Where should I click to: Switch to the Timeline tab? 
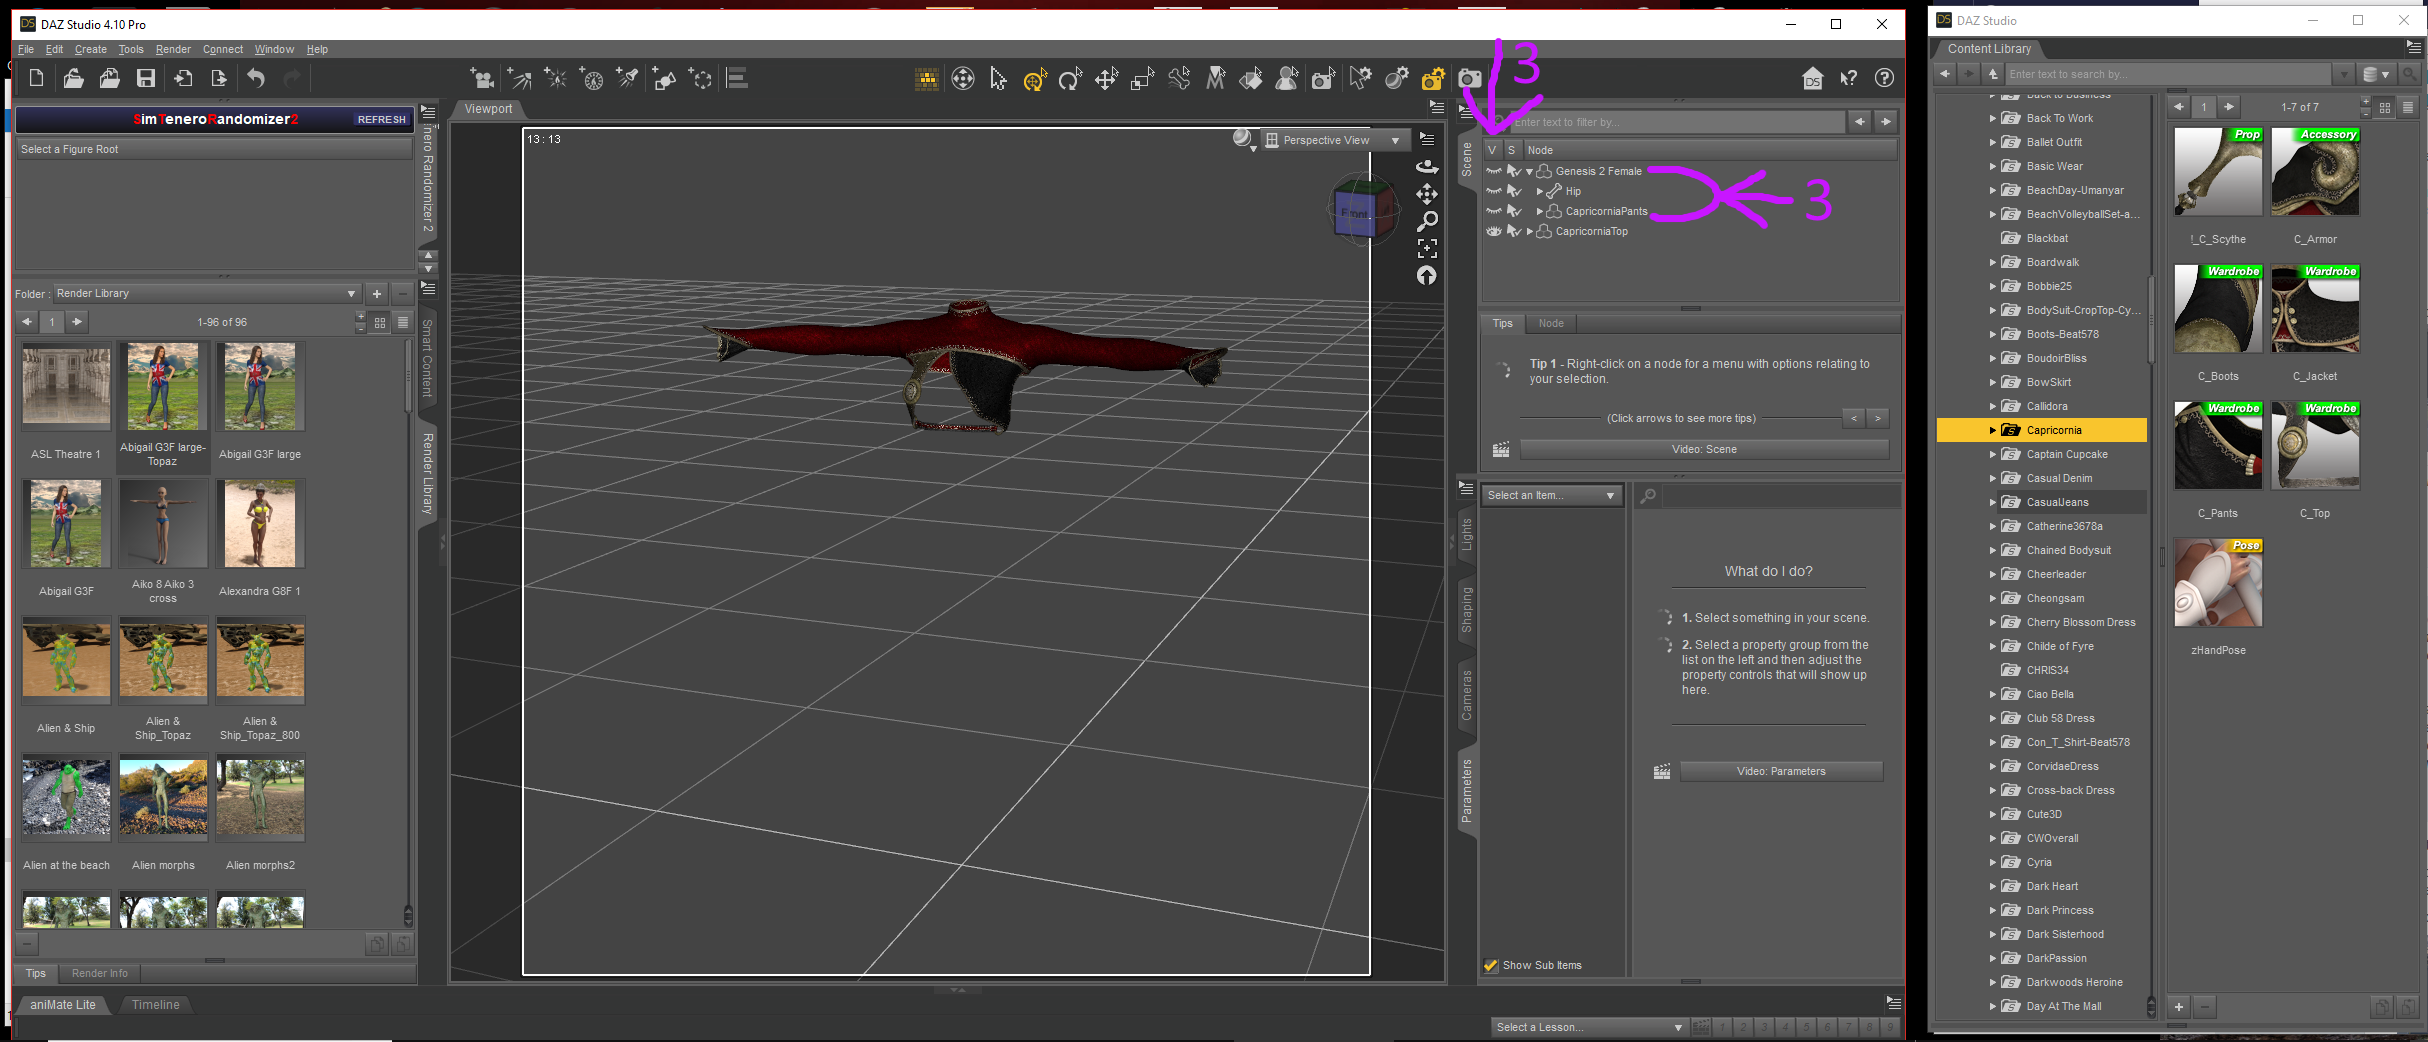(156, 1005)
